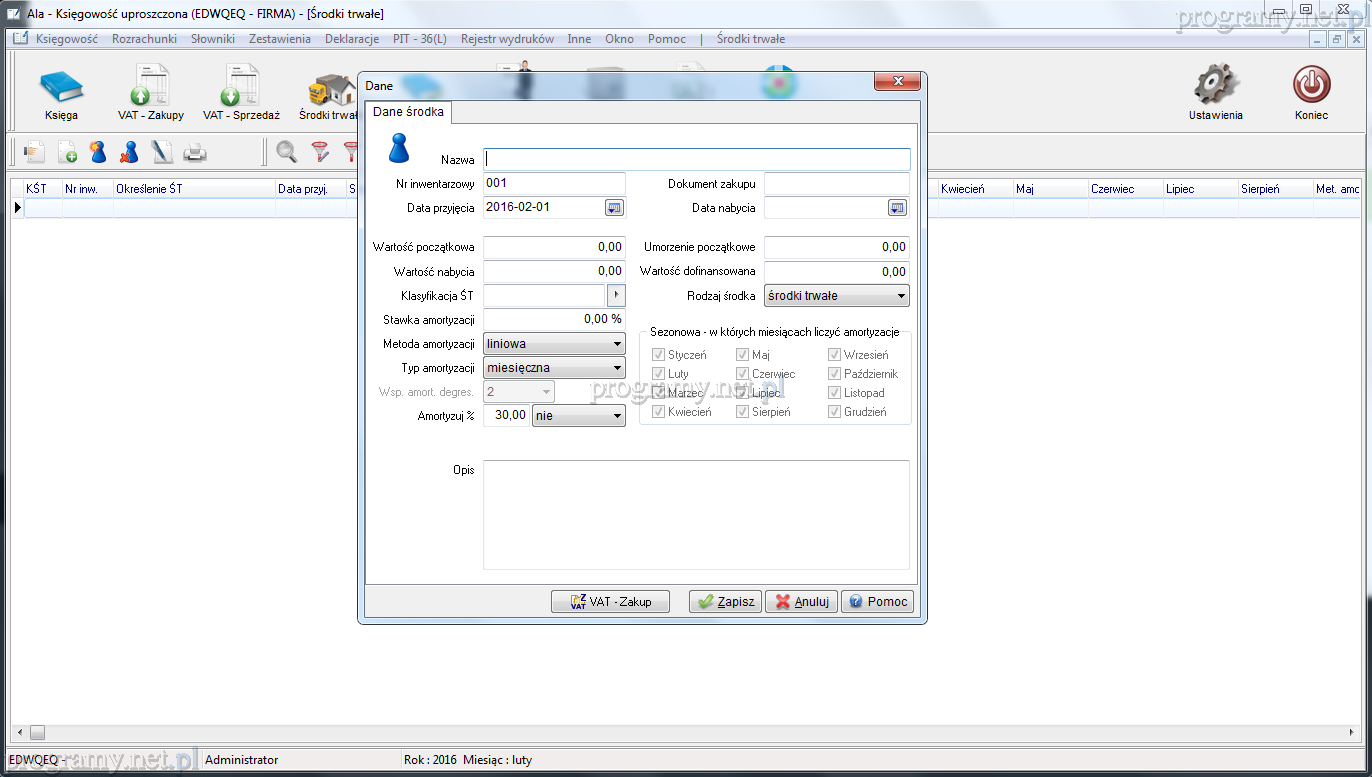The height and width of the screenshot is (777, 1372).
Task: Open the Zestawienia menu
Action: 279,39
